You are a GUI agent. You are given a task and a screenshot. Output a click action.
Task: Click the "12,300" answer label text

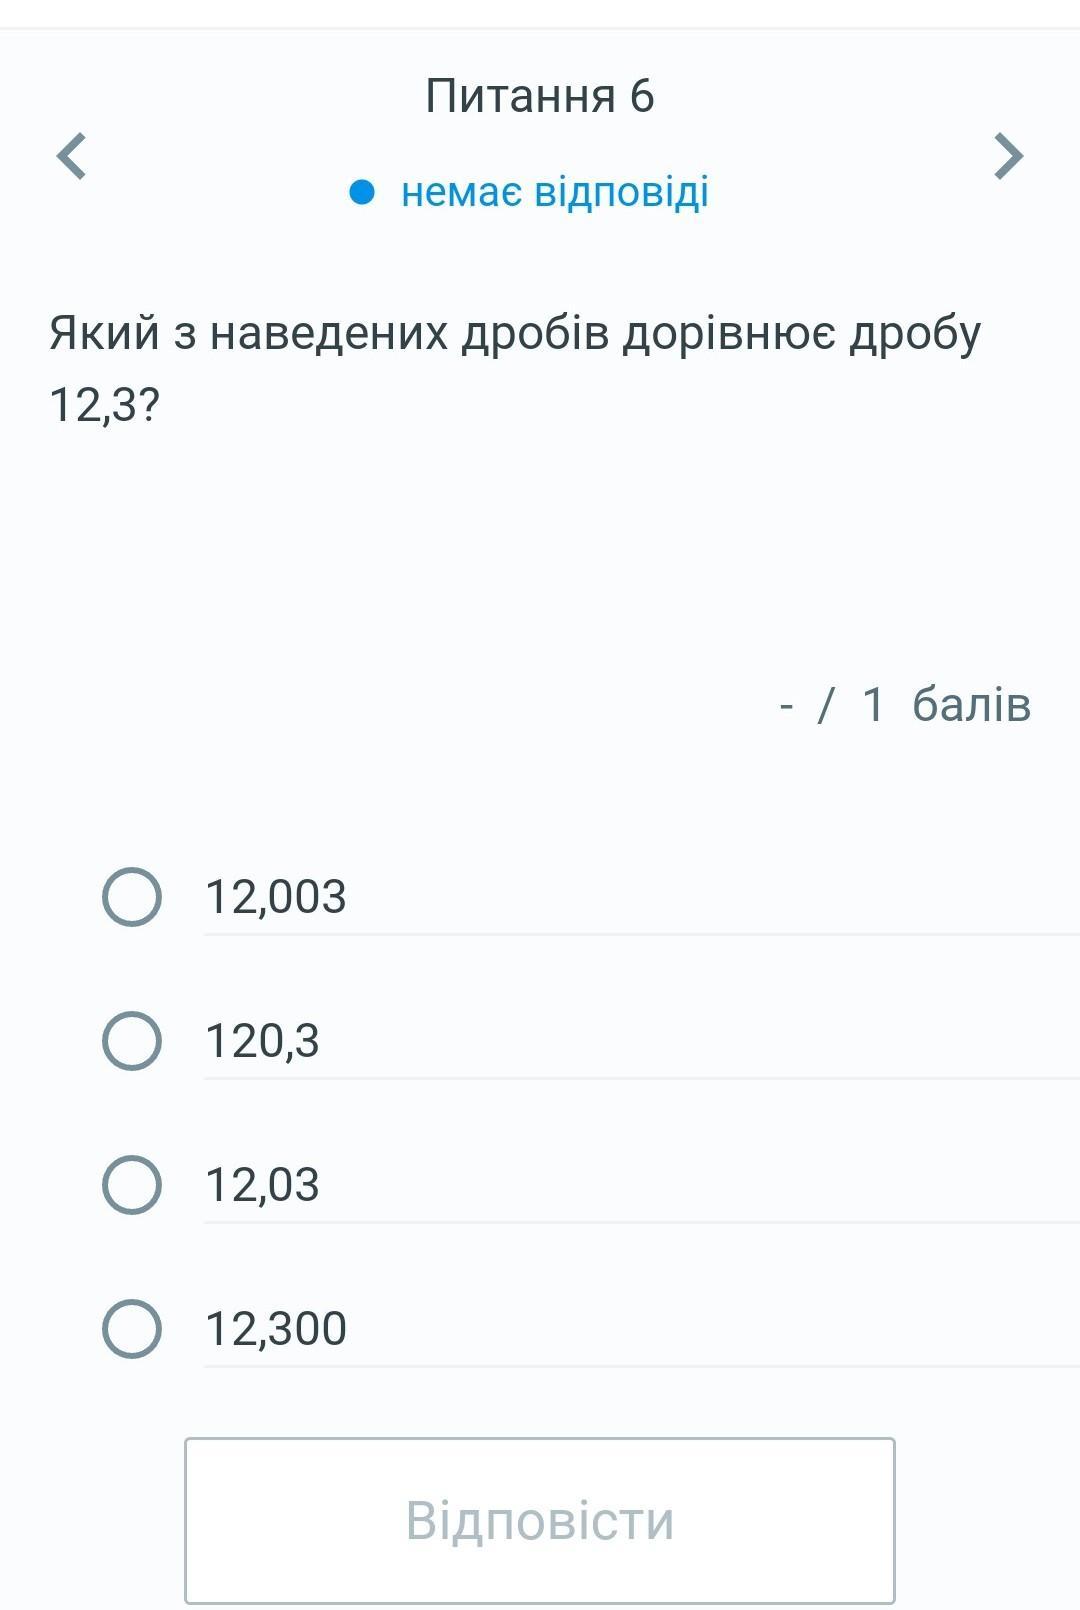[x=276, y=1329]
